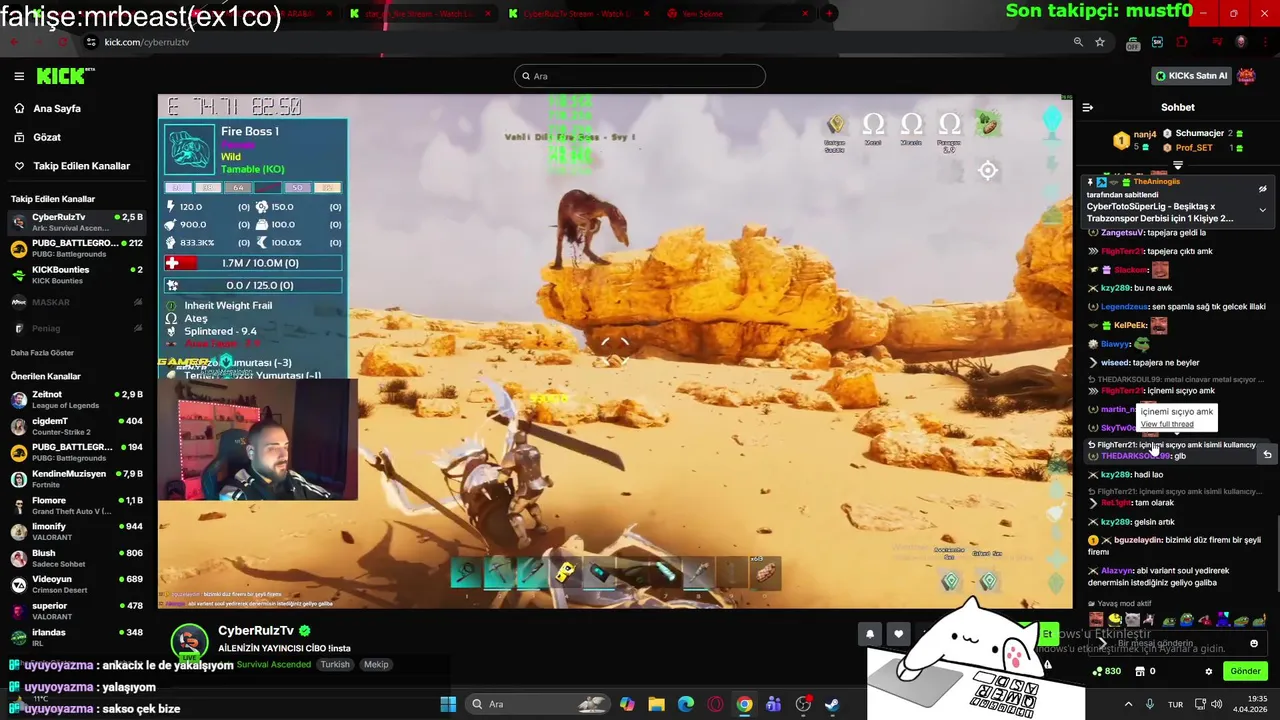
Task: Open a new browser tab with plus
Action: [829, 14]
